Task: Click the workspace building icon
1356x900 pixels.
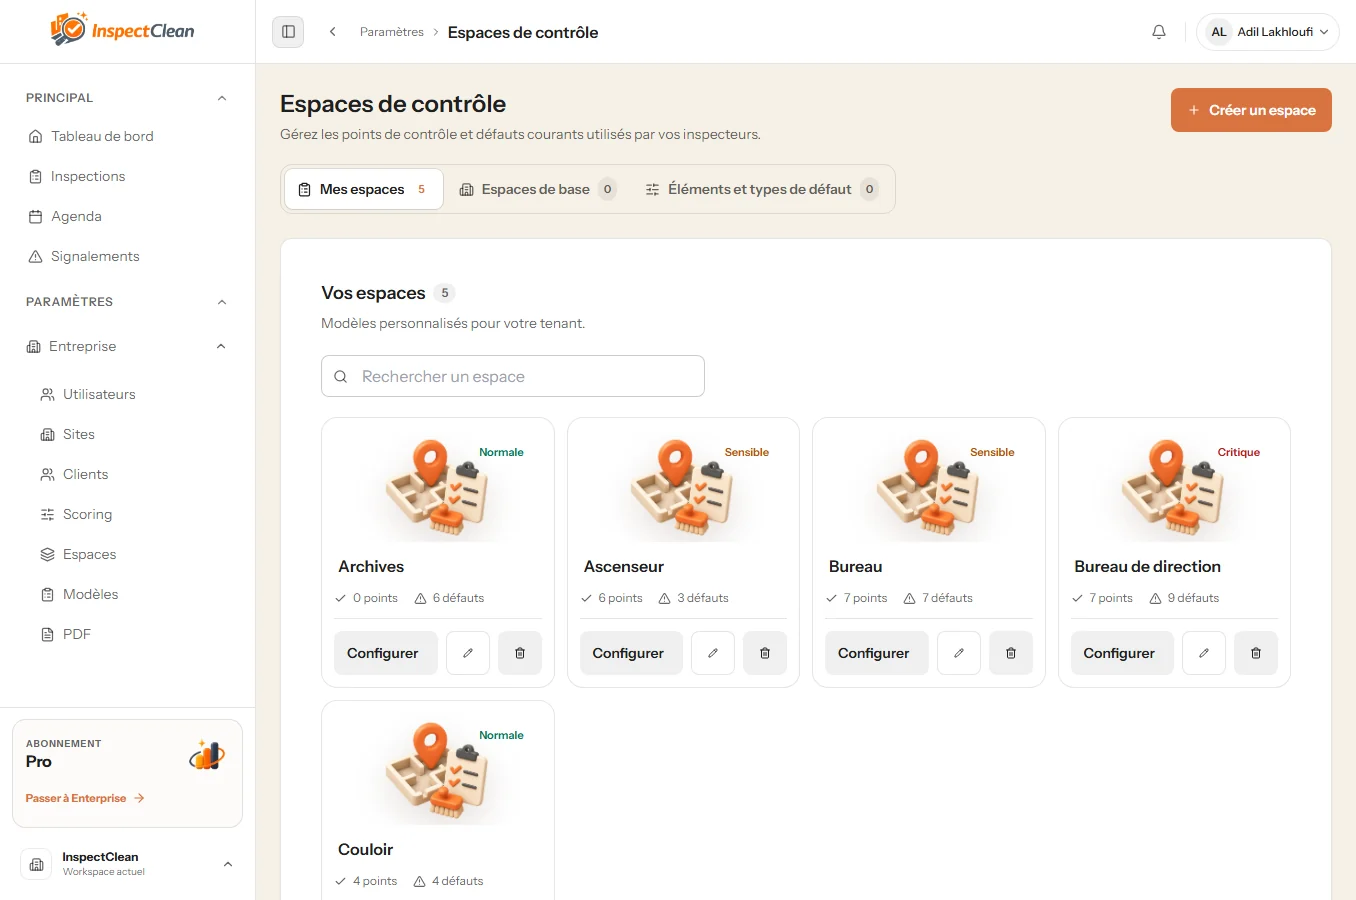Action: click(x=36, y=864)
